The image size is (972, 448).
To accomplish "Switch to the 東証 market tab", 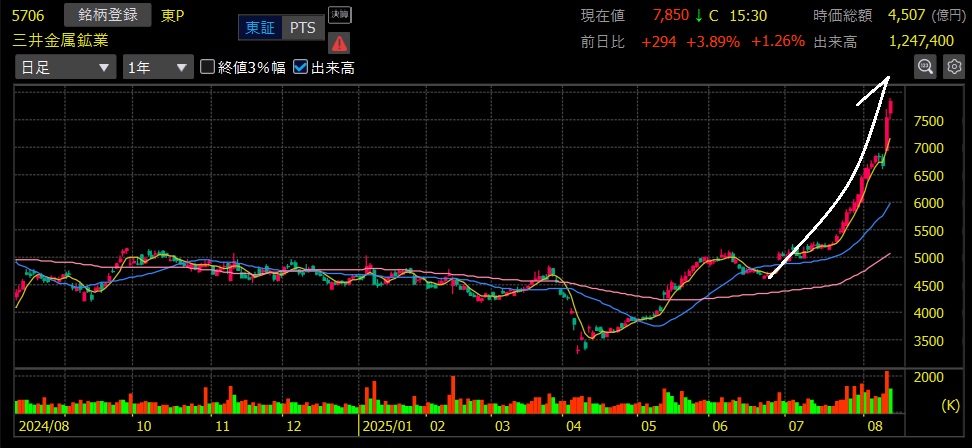I will pos(260,28).
